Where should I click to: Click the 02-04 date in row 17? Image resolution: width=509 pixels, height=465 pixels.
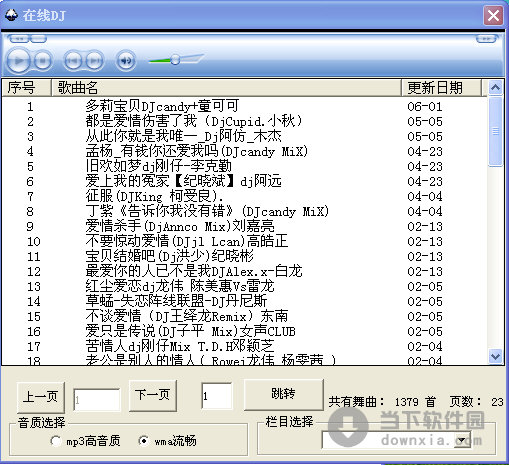(425, 347)
